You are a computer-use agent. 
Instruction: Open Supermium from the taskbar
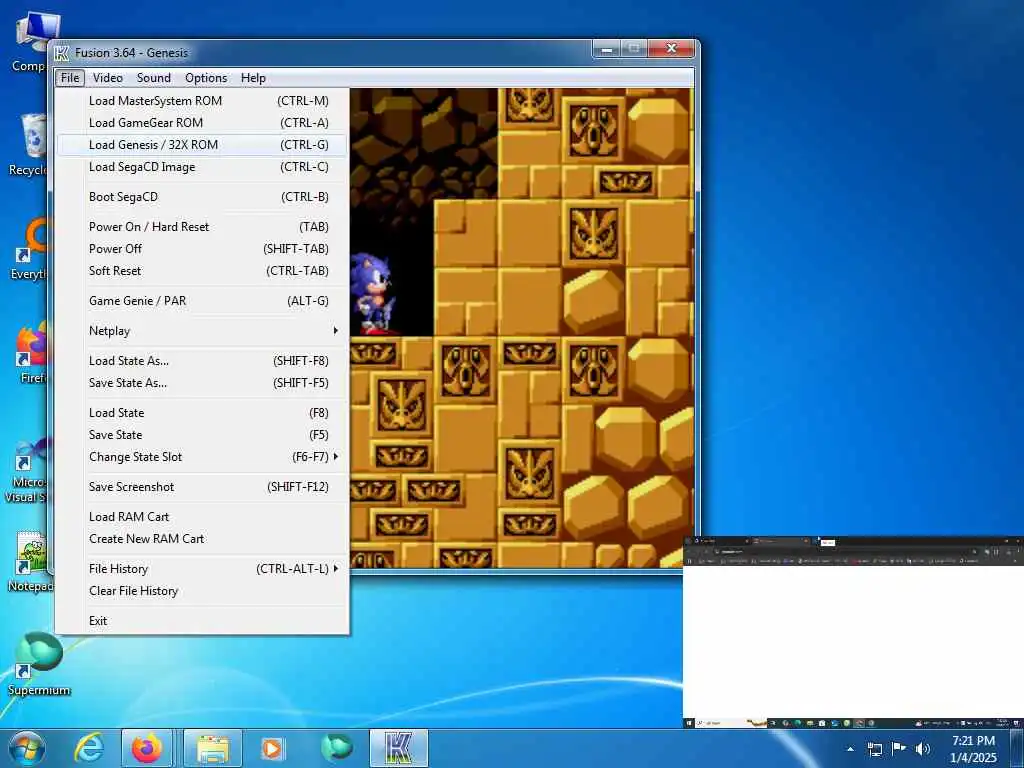coord(336,748)
